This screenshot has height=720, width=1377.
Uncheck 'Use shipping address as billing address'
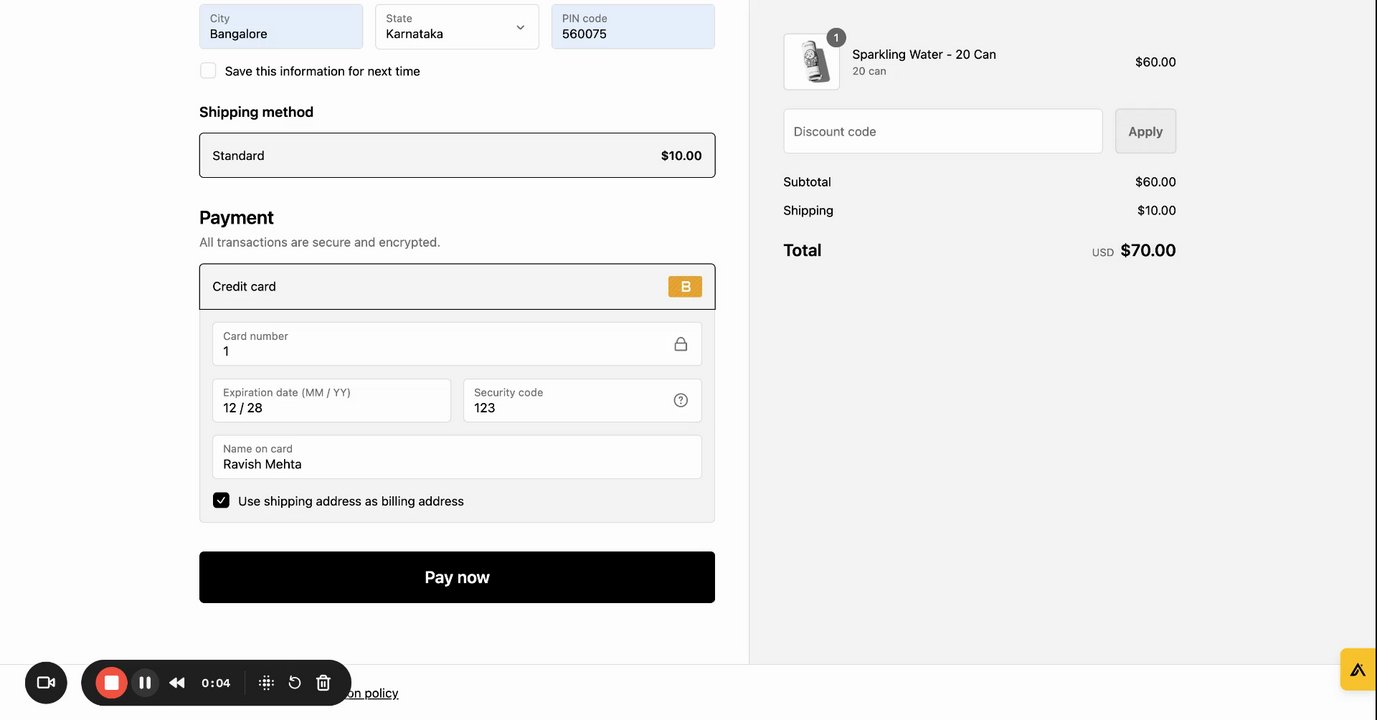[221, 501]
